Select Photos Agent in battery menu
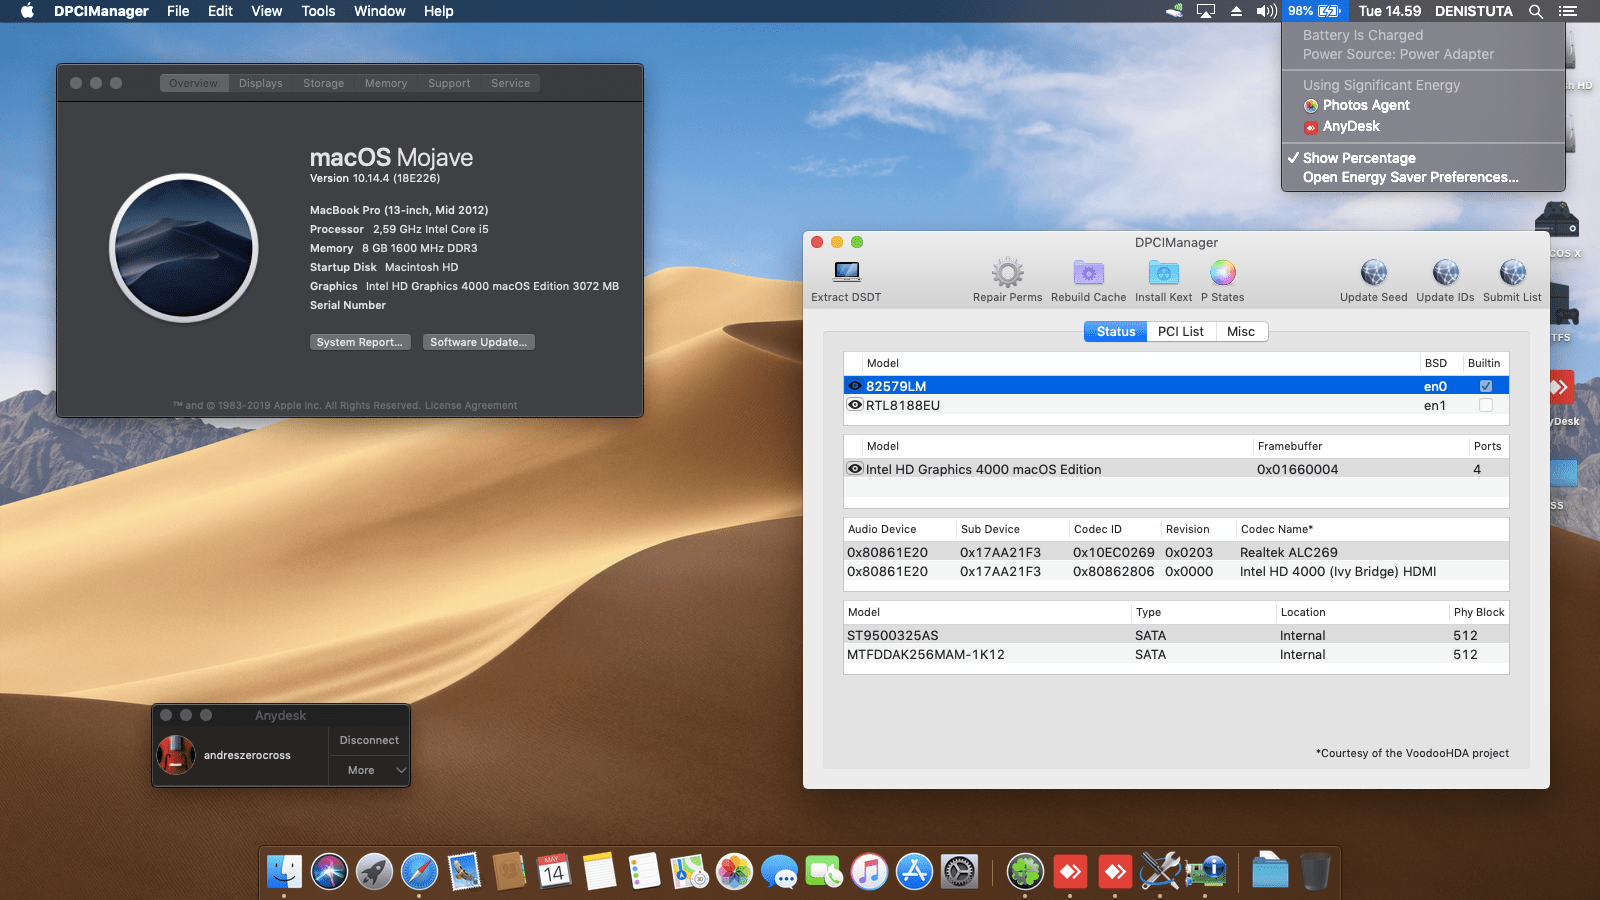This screenshot has height=900, width=1600. 1366,105
